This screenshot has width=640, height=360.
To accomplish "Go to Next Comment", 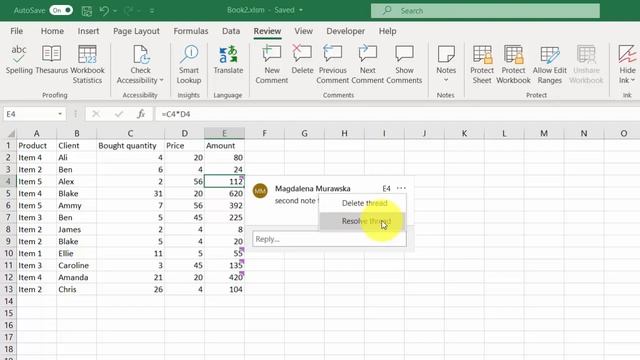I will click(367, 64).
